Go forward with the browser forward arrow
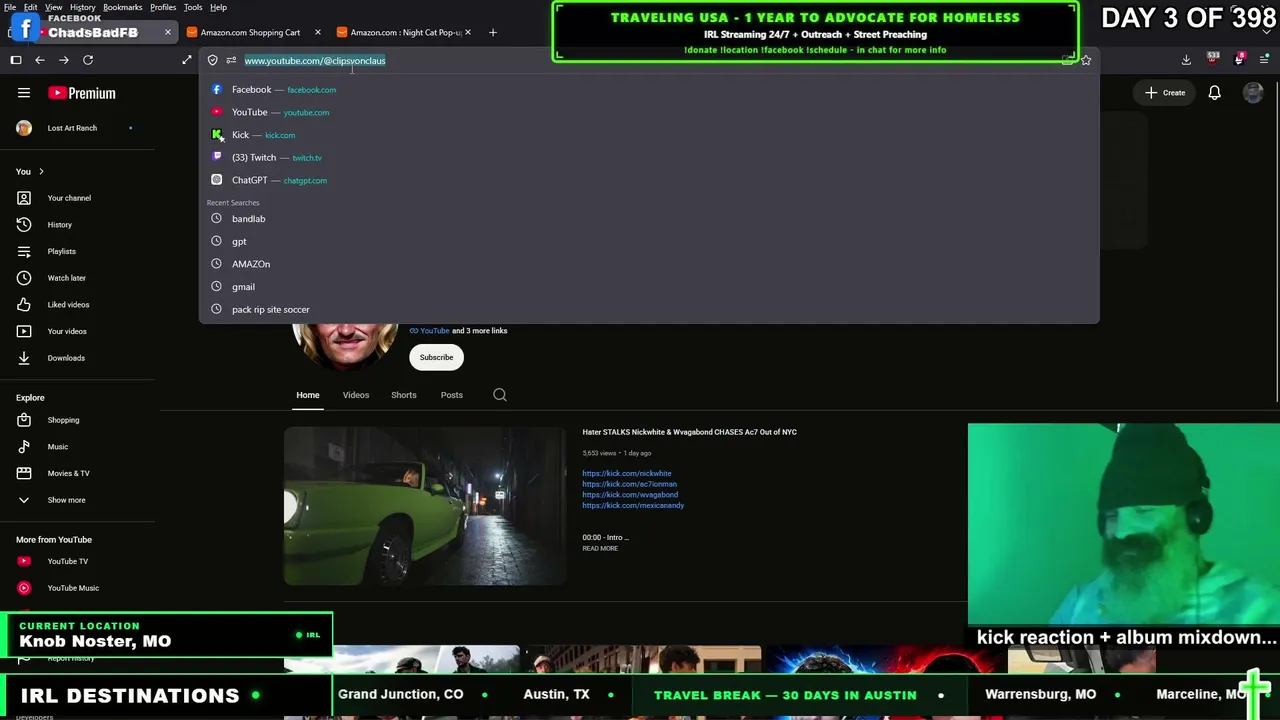Image resolution: width=1280 pixels, height=720 pixels. coord(63,60)
